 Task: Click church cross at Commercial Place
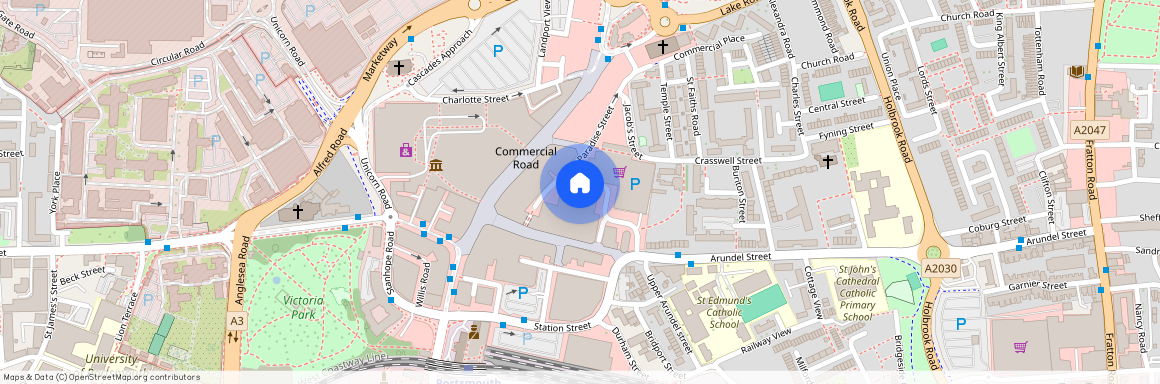663,47
